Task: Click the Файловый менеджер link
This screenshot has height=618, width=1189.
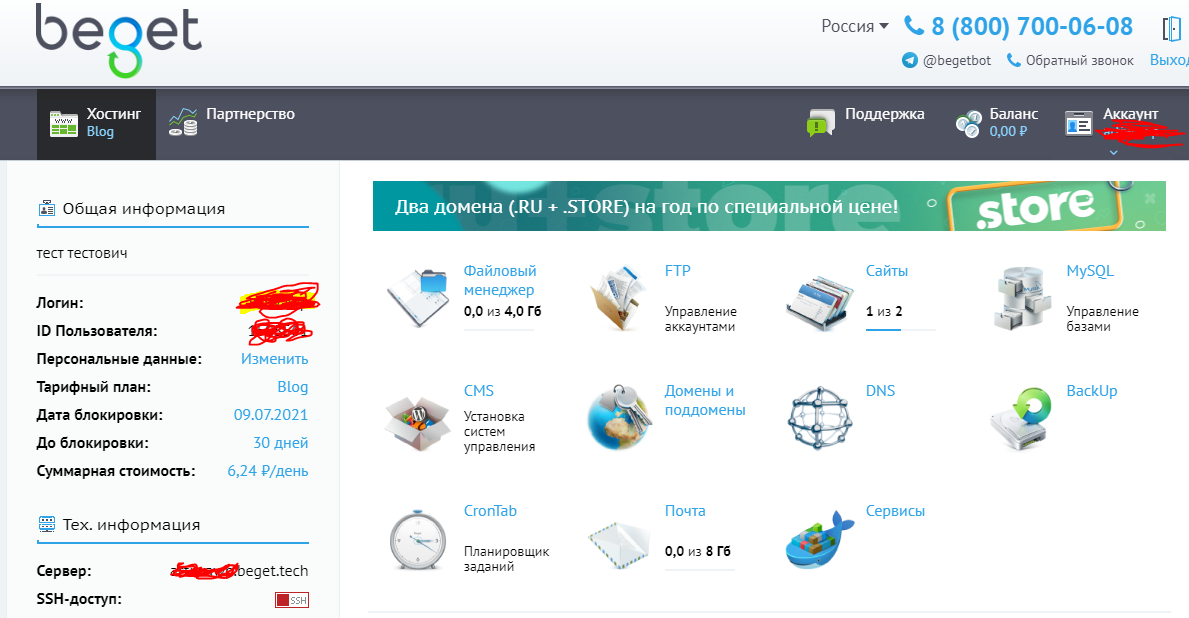Action: click(500, 280)
